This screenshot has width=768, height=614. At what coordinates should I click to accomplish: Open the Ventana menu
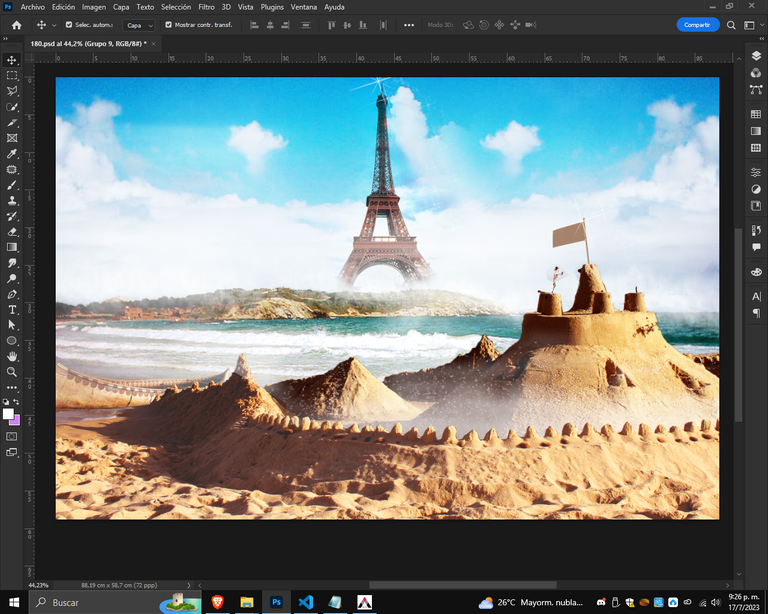(x=304, y=7)
